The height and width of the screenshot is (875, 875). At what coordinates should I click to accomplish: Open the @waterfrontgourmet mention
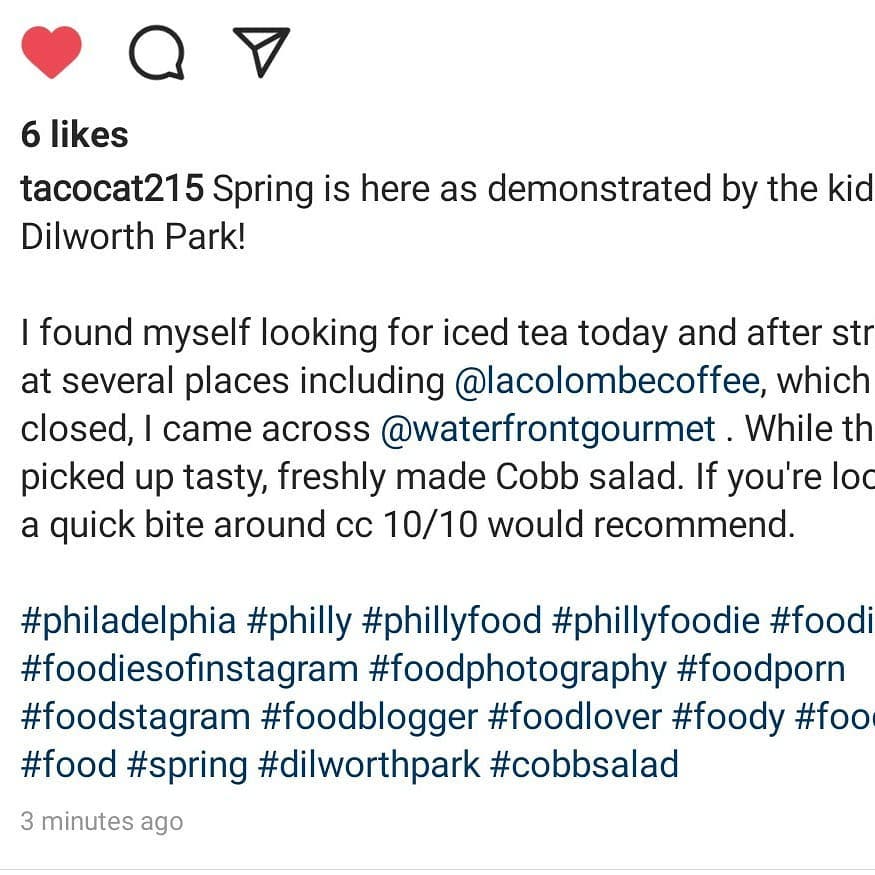[x=547, y=429]
